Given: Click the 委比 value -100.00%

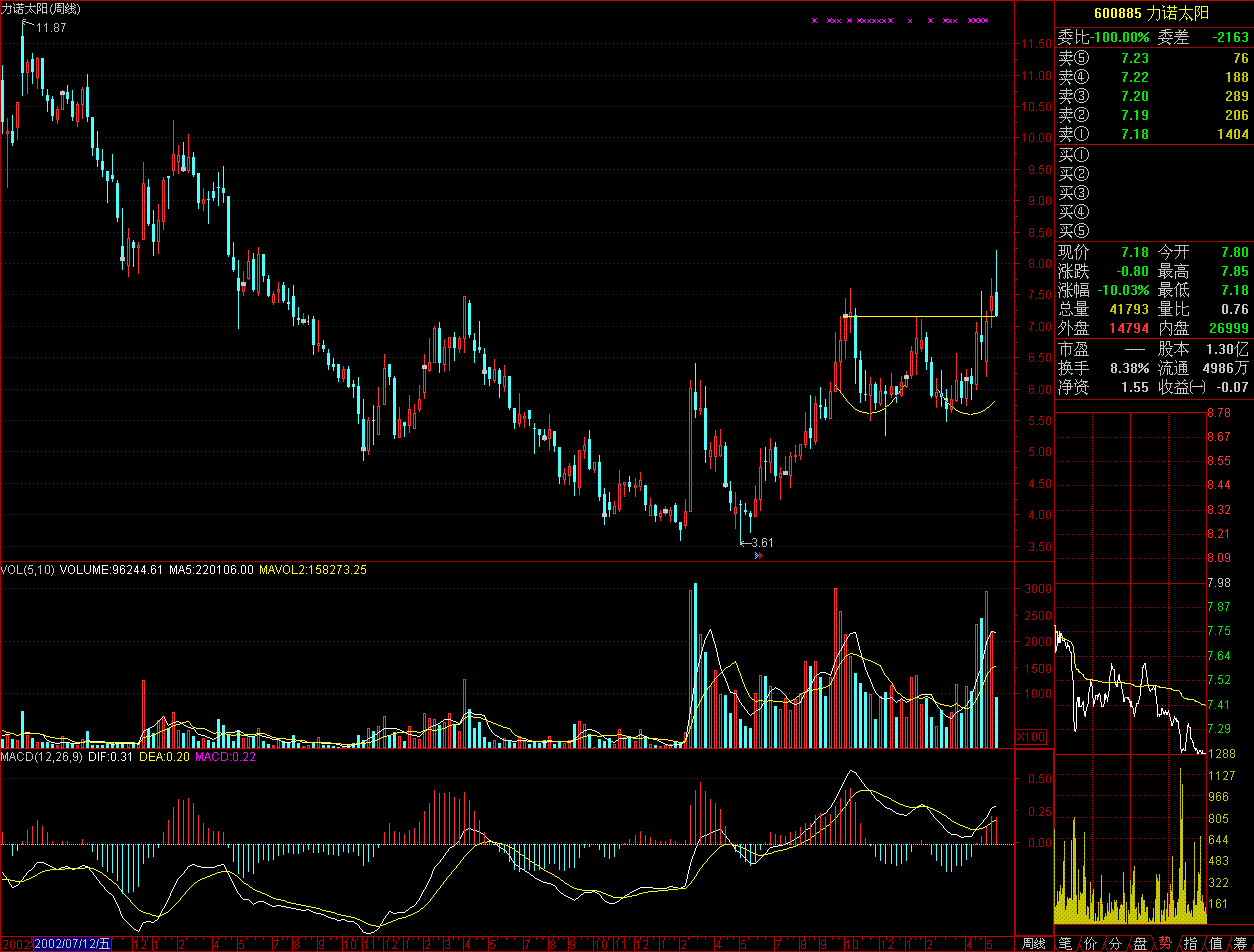Looking at the screenshot, I should (x=1120, y=38).
